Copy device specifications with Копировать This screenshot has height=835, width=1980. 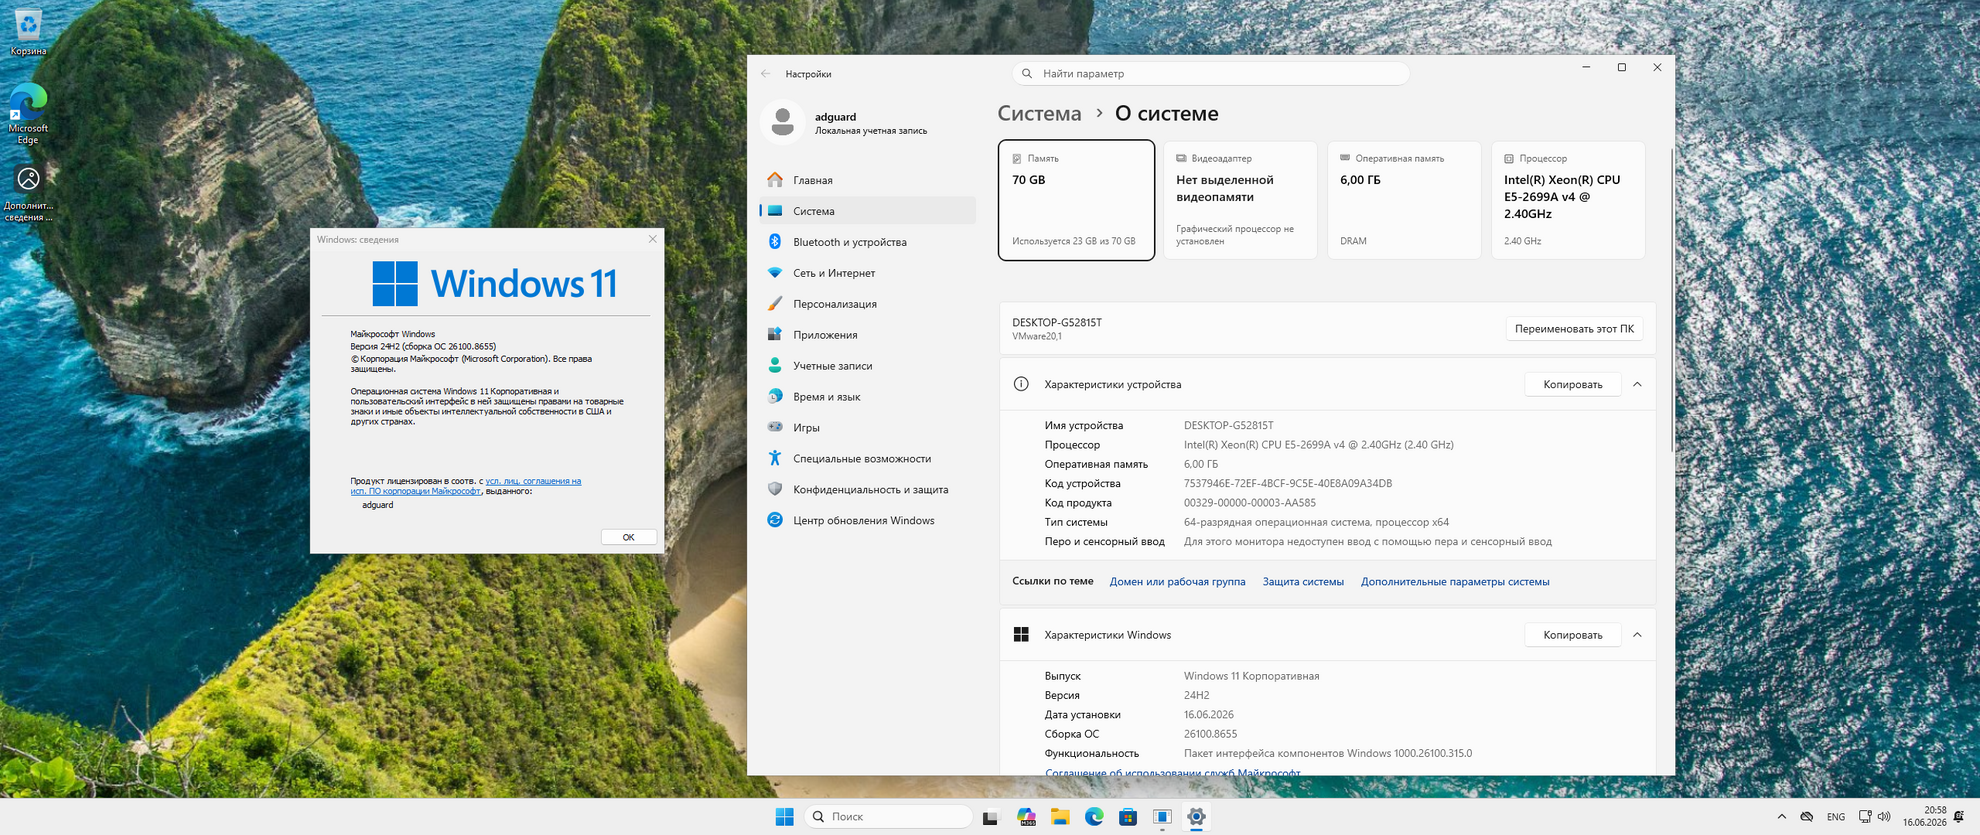pyautogui.click(x=1572, y=385)
